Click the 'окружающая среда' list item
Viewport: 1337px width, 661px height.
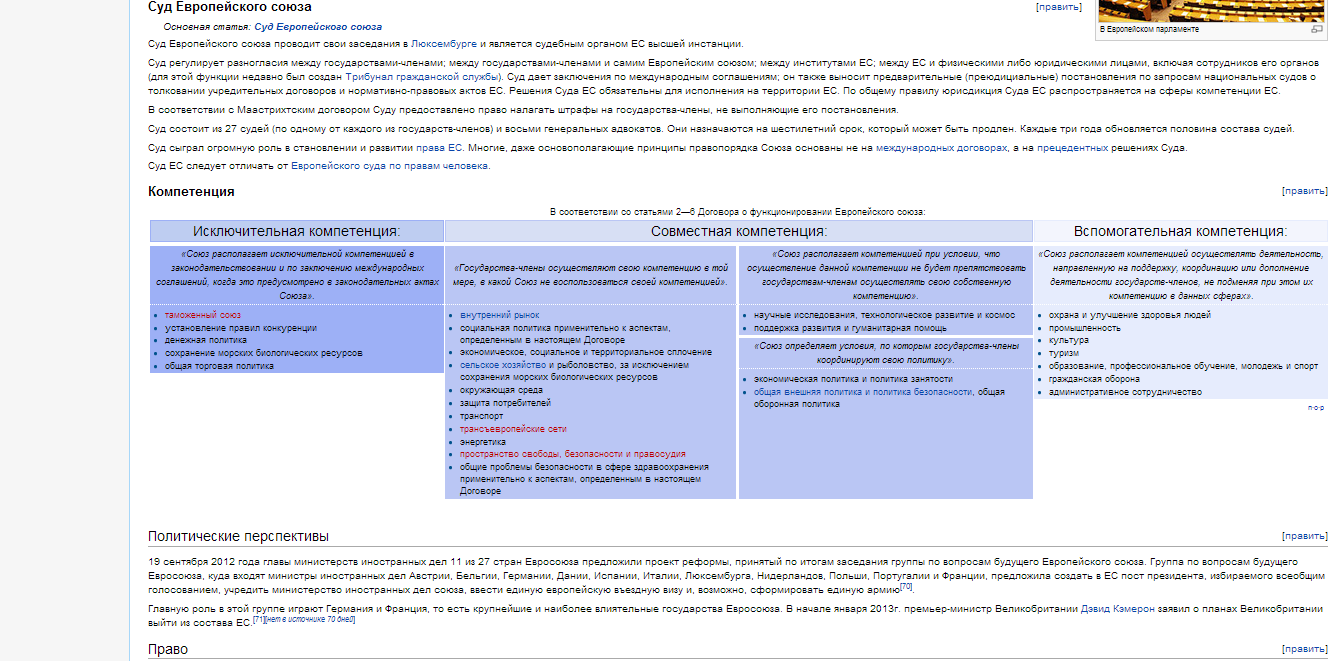click(502, 391)
